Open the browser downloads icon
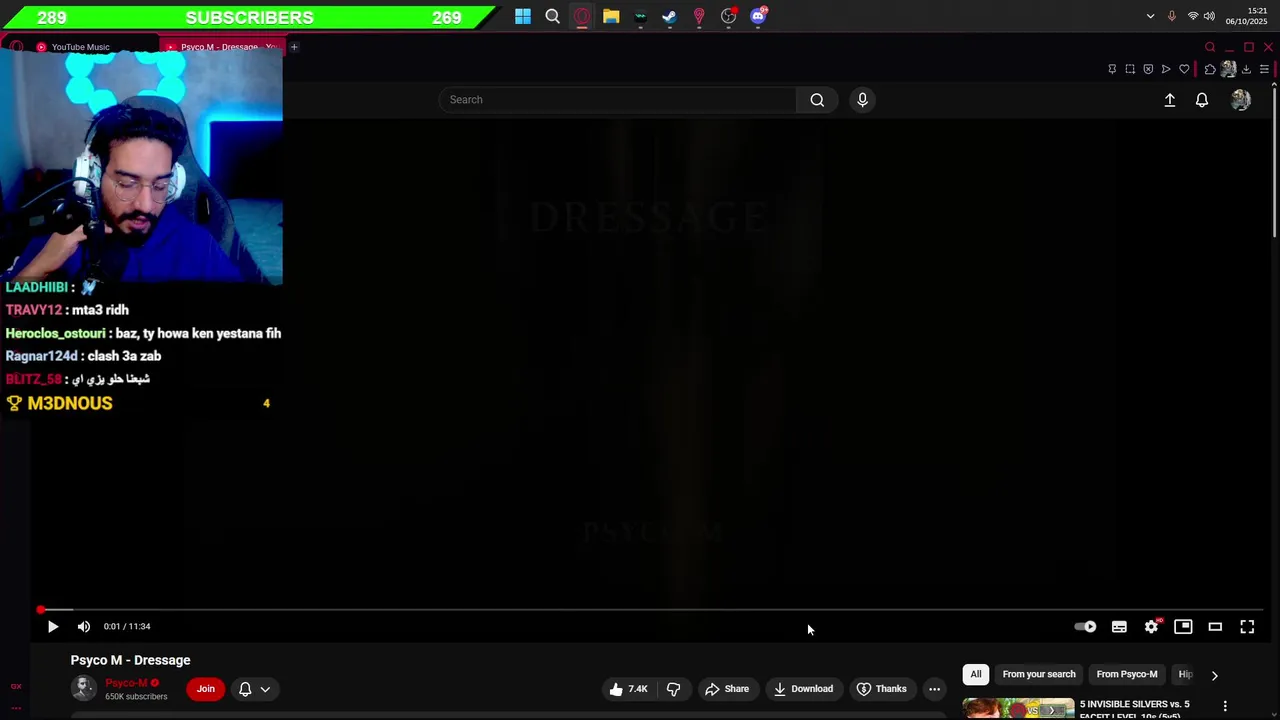This screenshot has width=1280, height=720. 1246,69
